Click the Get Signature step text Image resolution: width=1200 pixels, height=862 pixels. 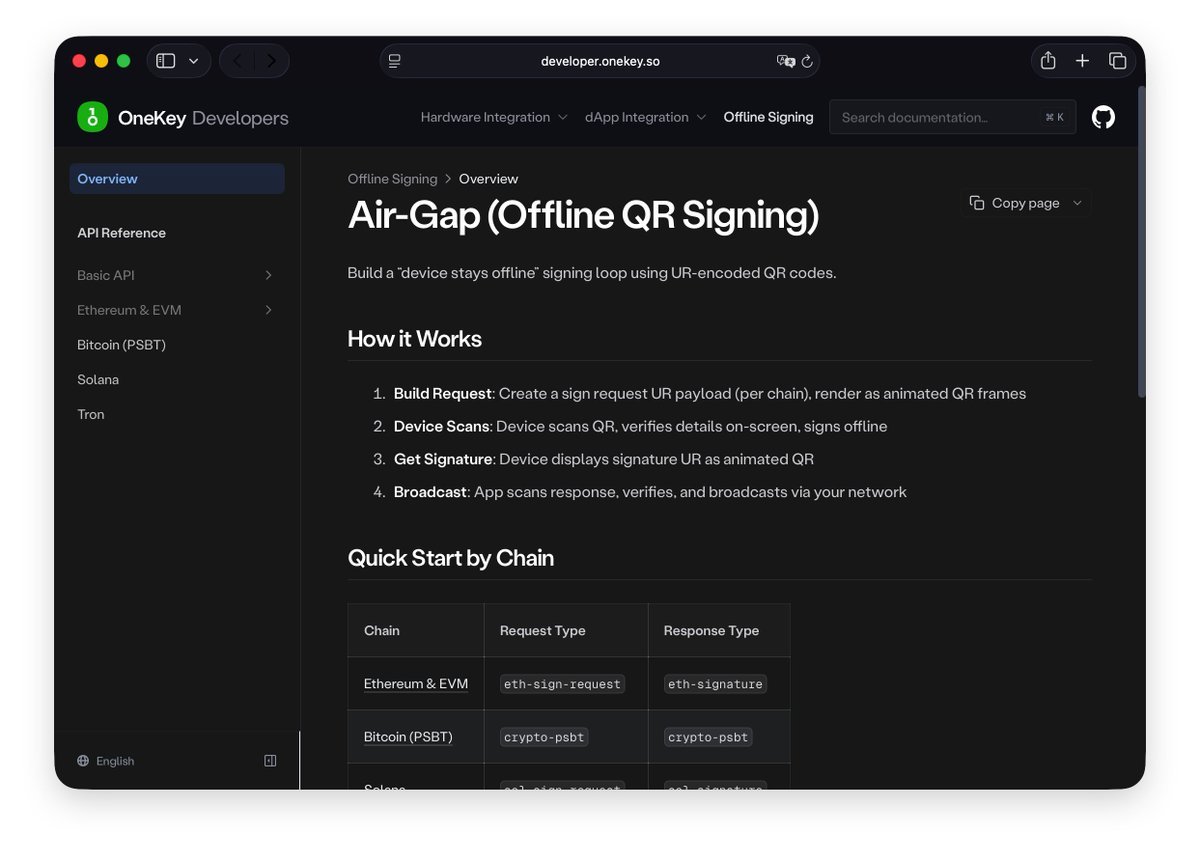coord(604,460)
